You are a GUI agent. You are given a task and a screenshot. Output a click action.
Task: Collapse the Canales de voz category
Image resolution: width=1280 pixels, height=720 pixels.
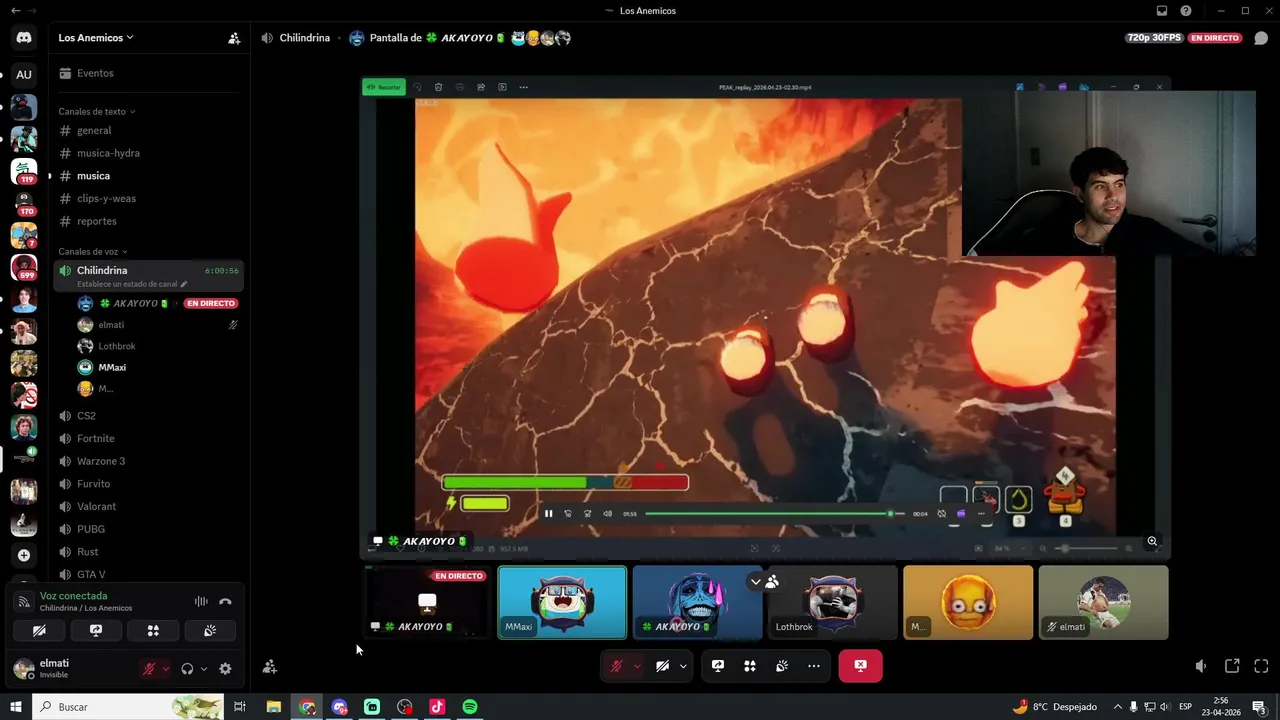[x=92, y=252]
